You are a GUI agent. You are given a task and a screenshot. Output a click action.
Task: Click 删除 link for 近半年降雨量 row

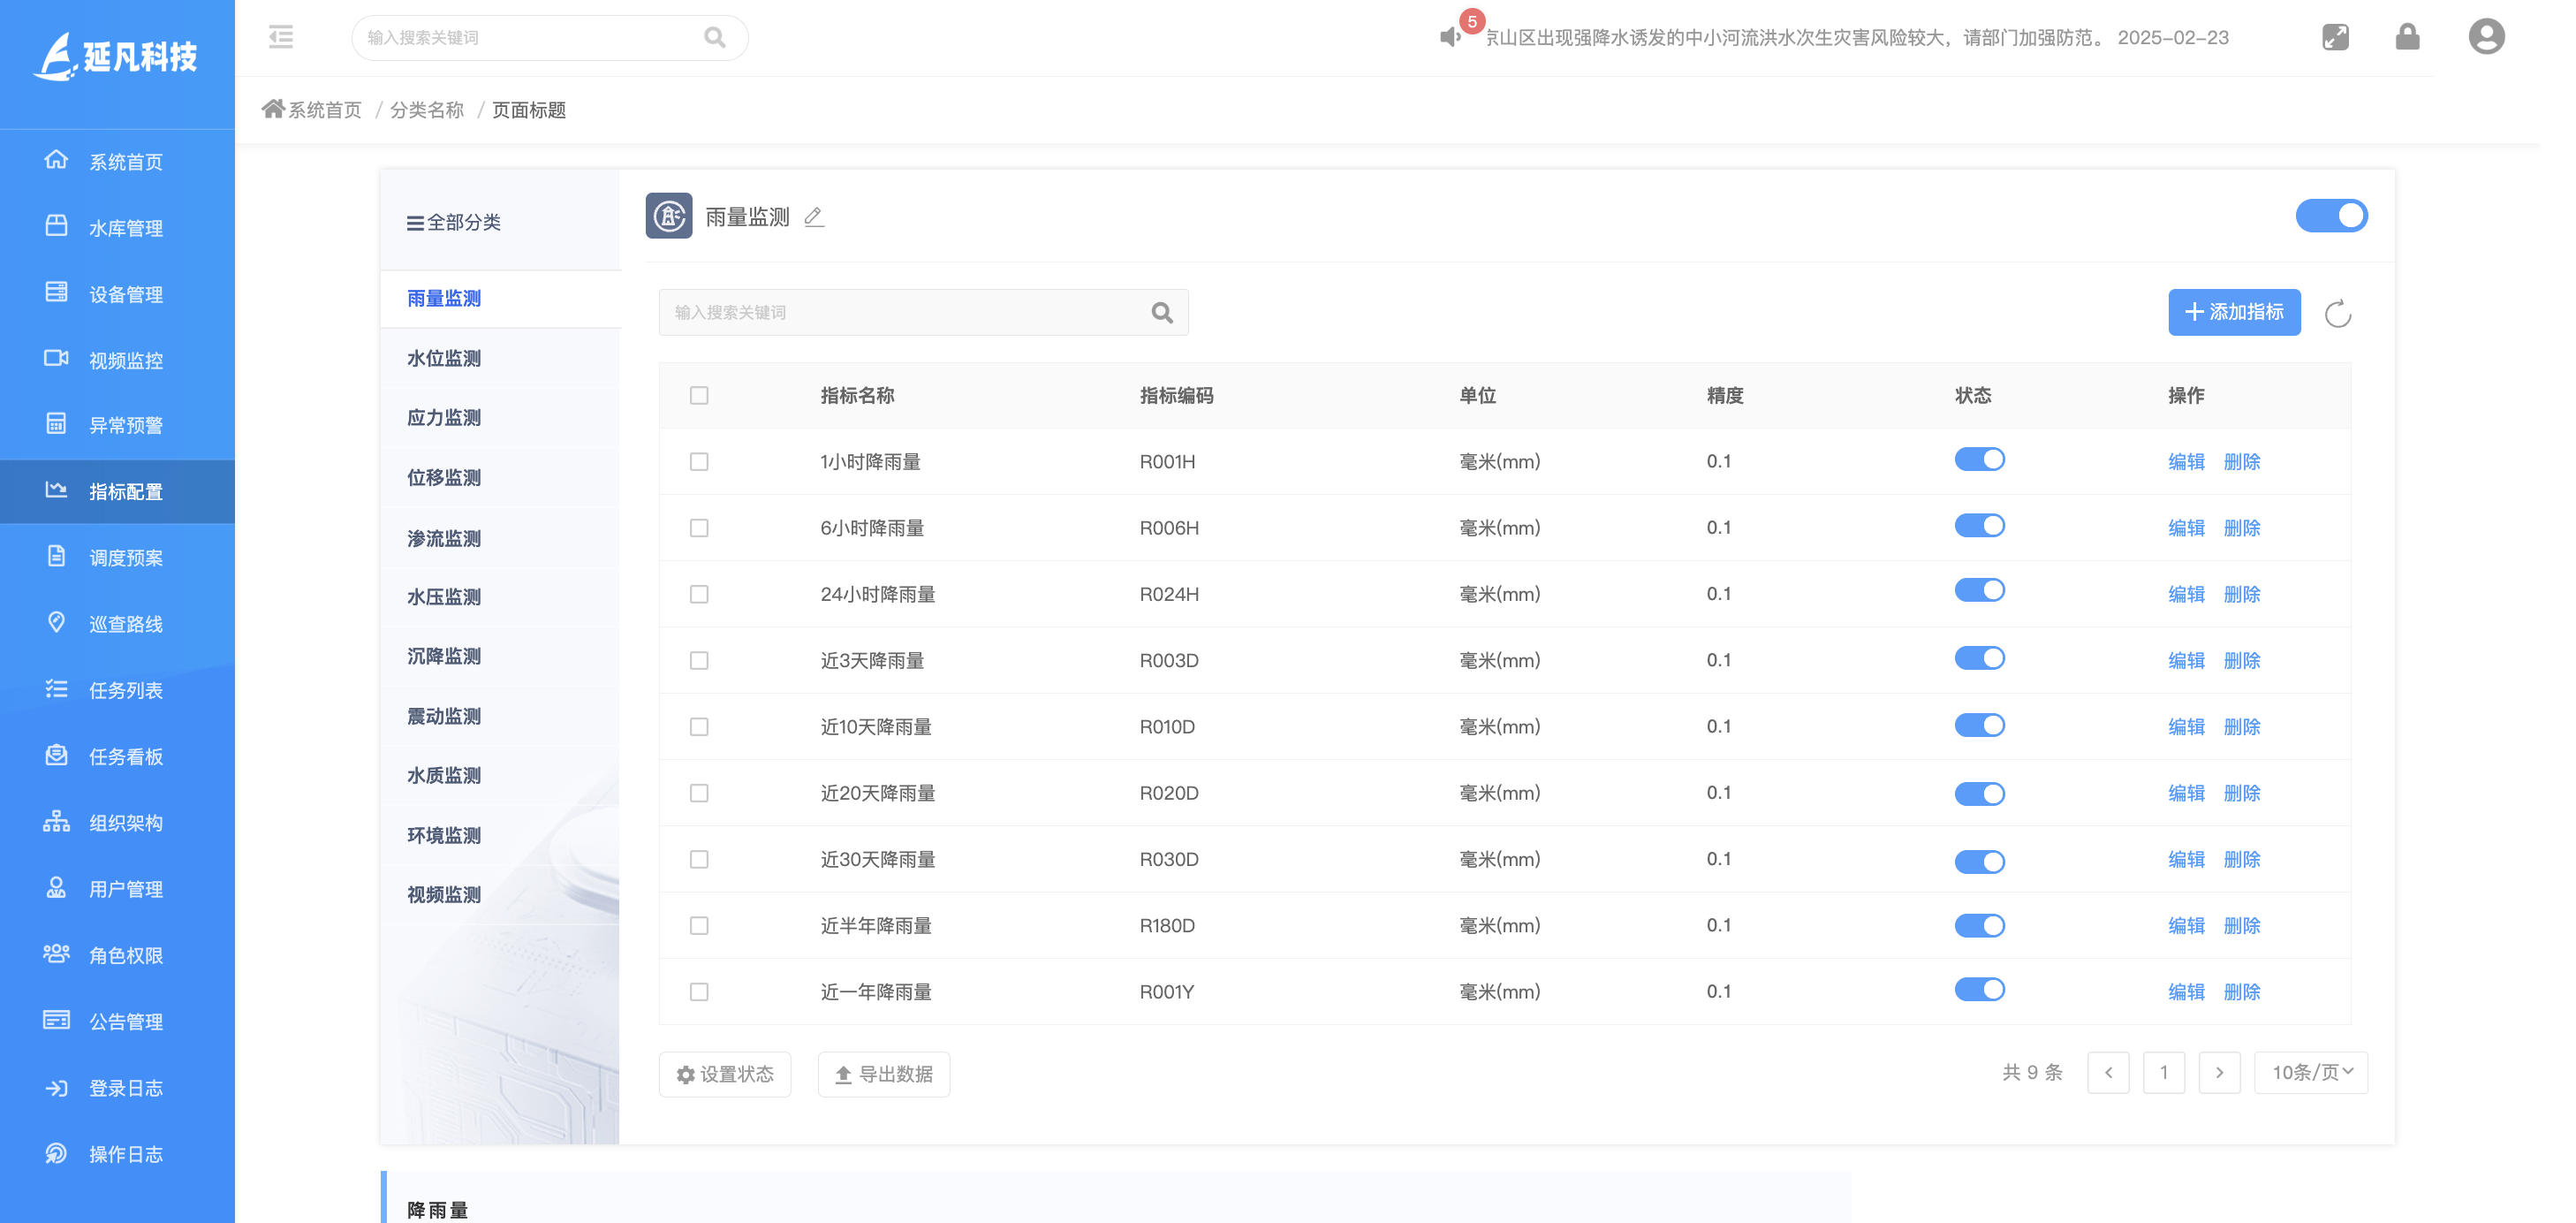click(2241, 925)
